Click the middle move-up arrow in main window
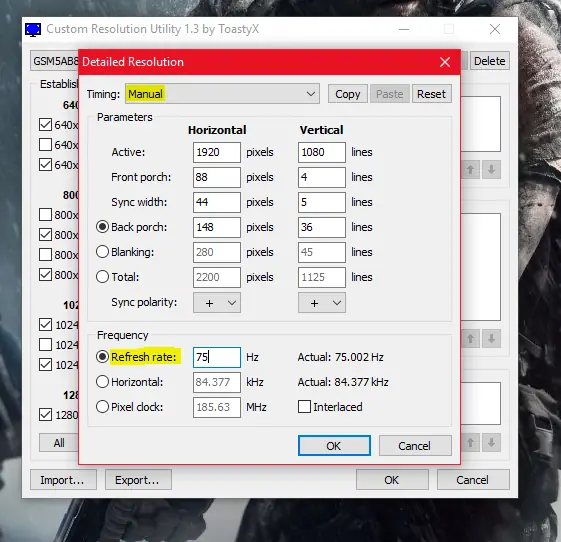 [470, 338]
